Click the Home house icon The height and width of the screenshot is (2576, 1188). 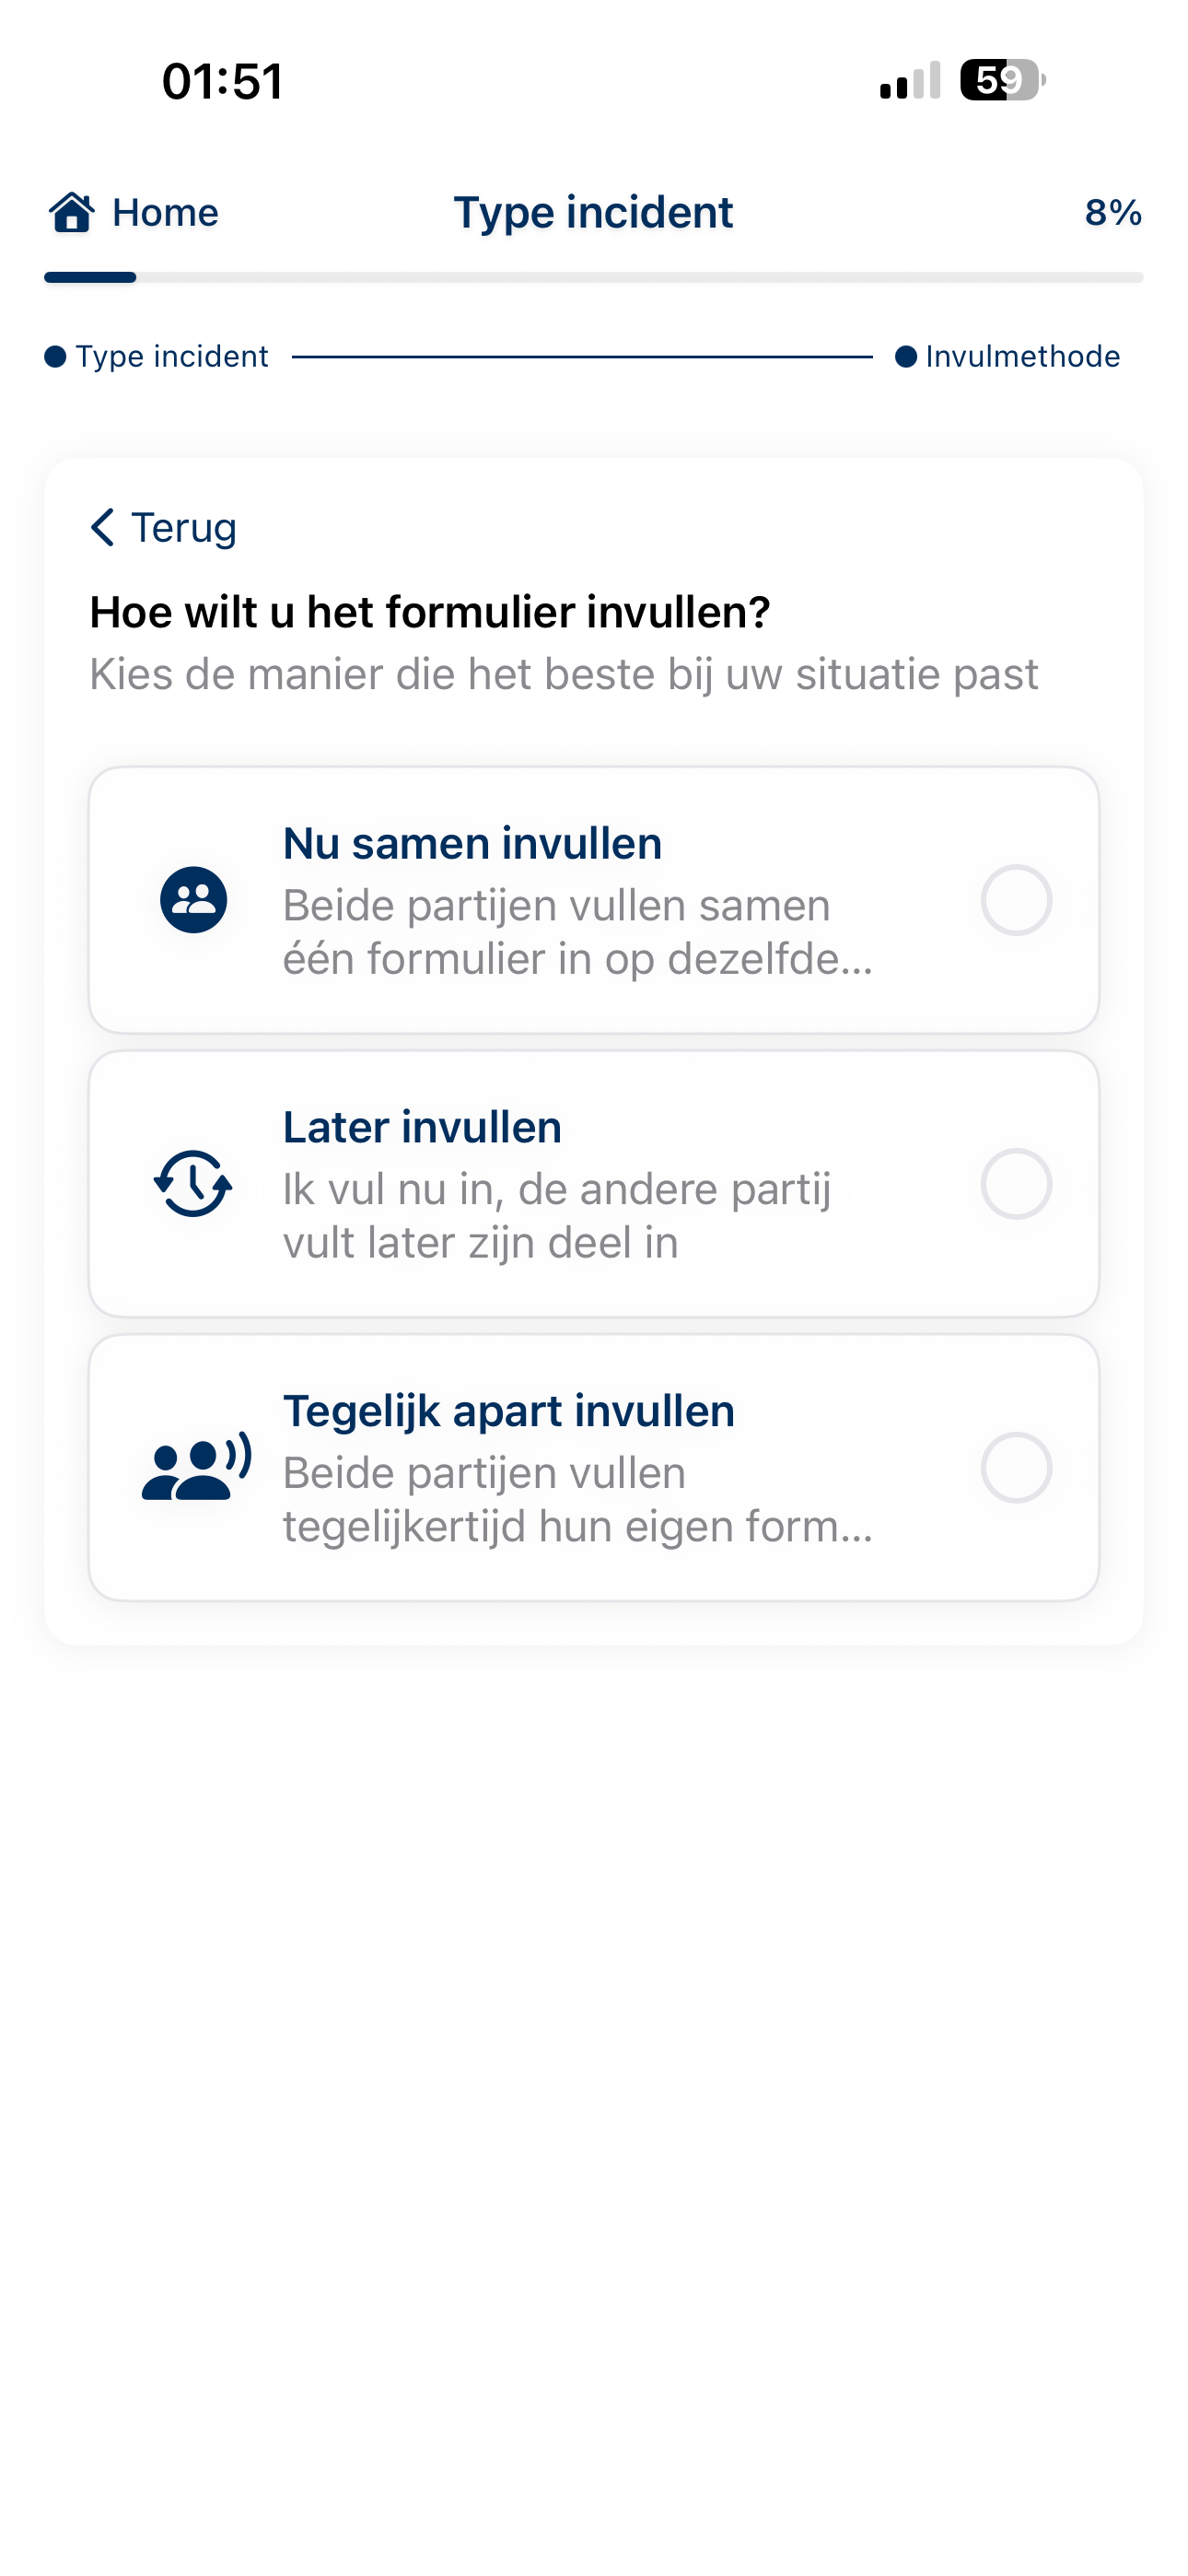[73, 212]
